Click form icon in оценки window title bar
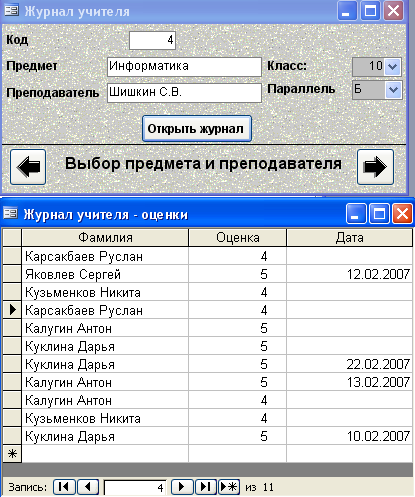 (x=10, y=214)
